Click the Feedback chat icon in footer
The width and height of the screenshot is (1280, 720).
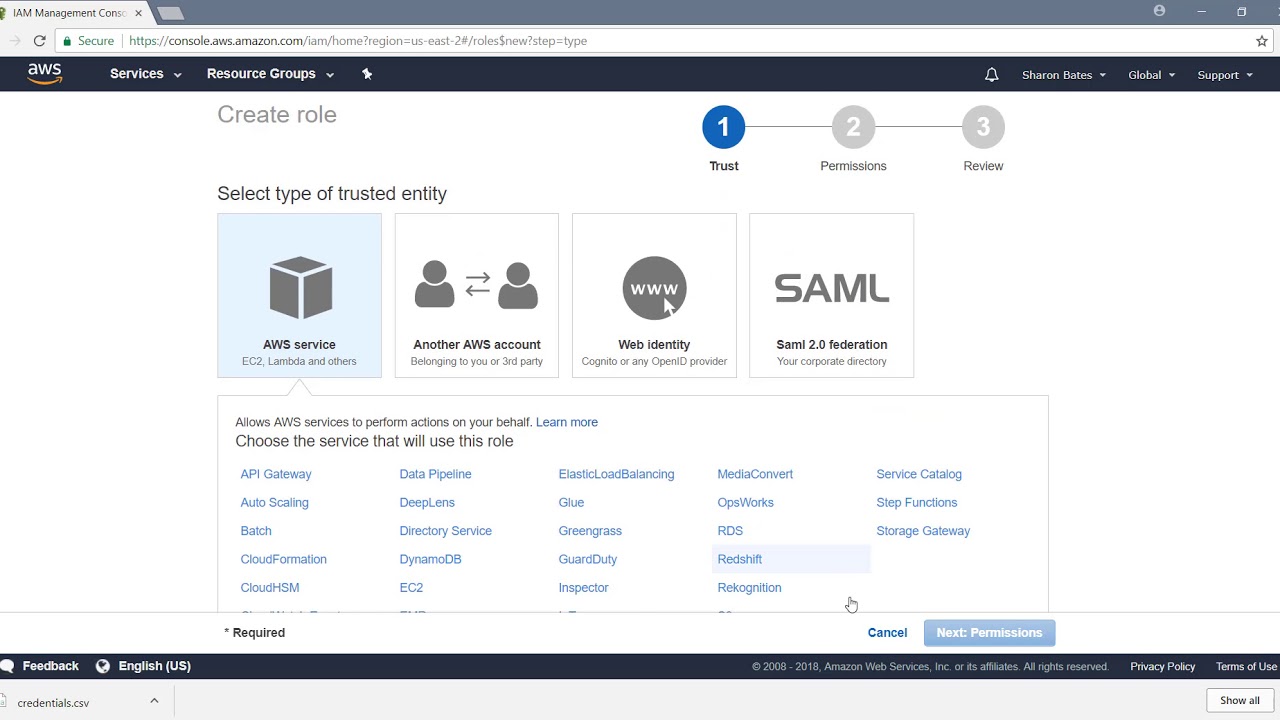tap(7, 666)
